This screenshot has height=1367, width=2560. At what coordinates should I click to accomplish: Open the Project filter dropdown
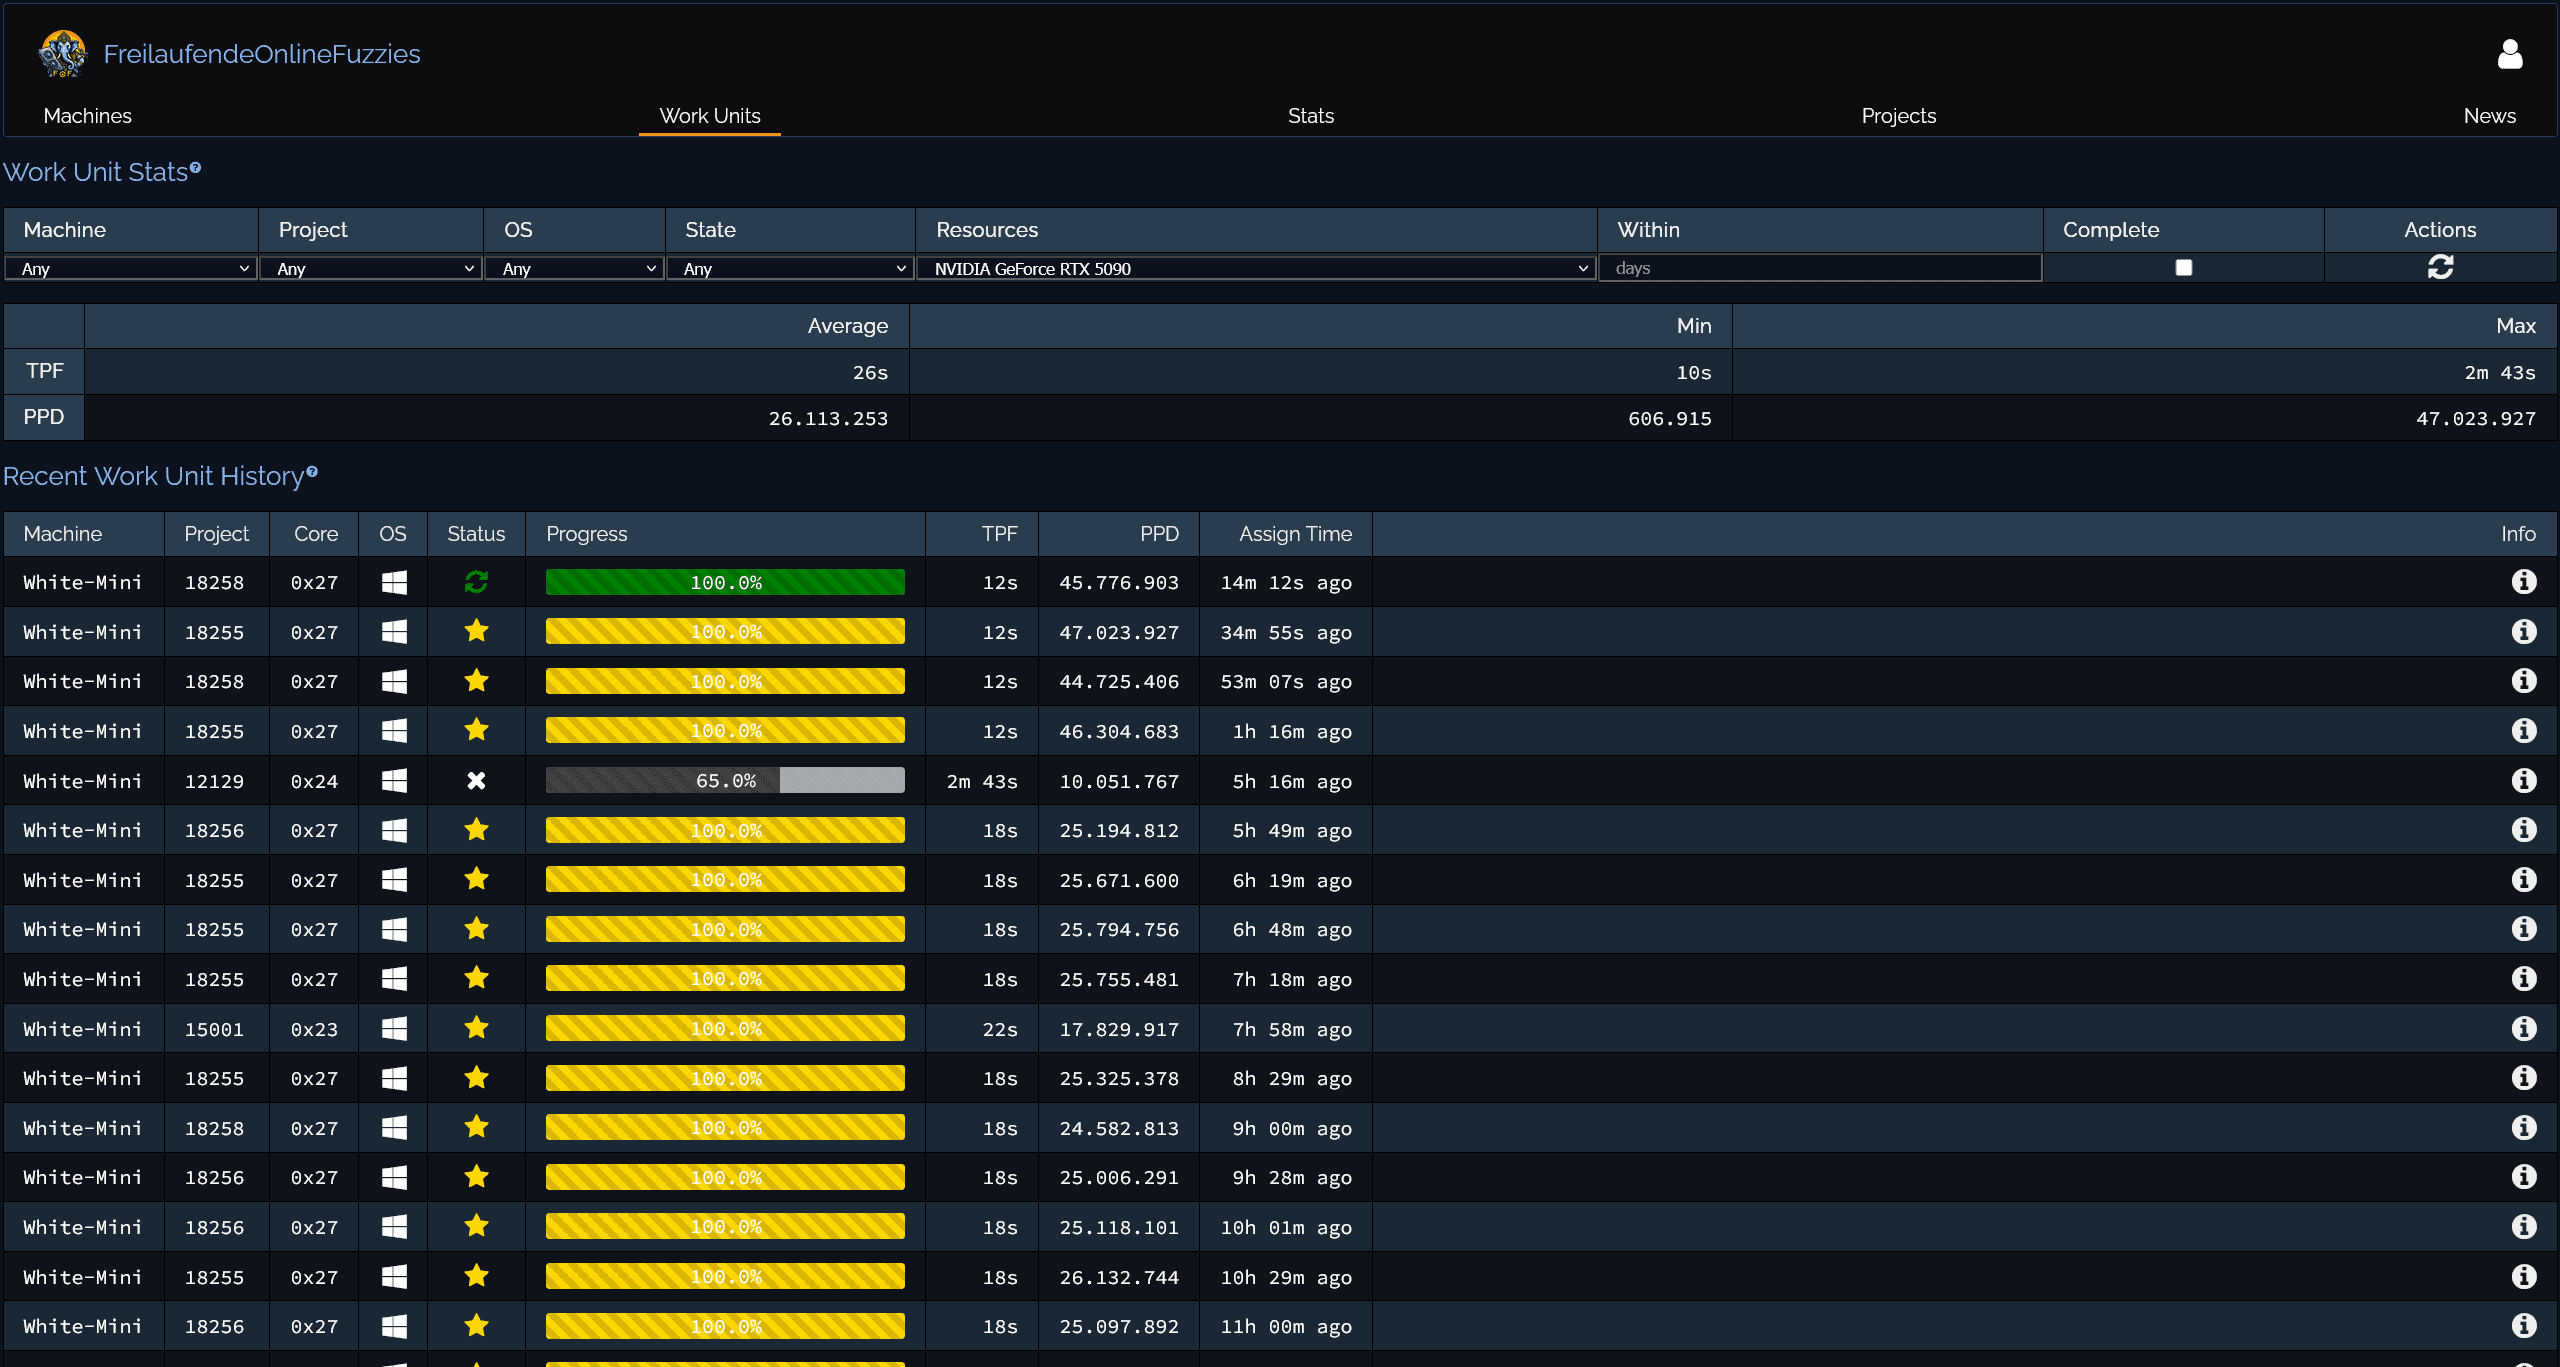(371, 268)
